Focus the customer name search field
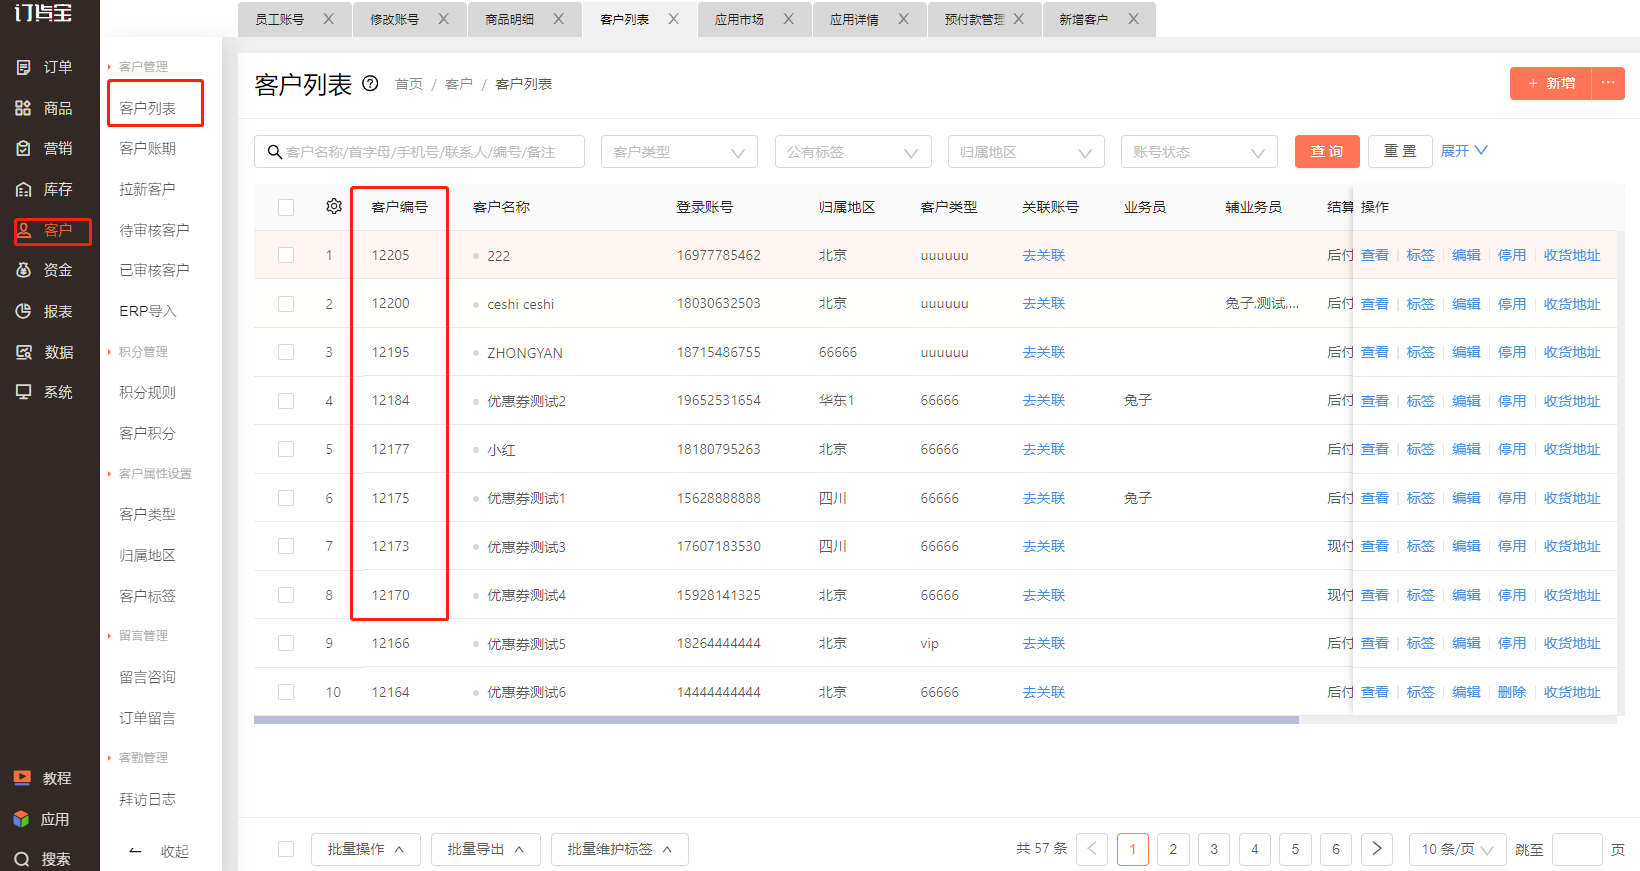 tap(419, 152)
